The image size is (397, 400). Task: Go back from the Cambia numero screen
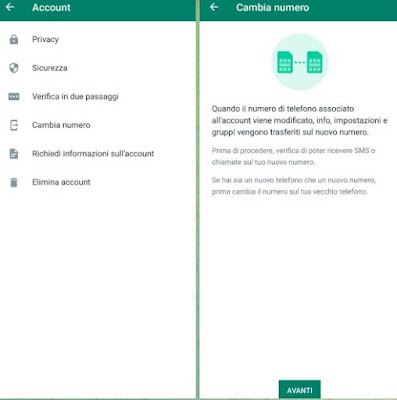[214, 7]
